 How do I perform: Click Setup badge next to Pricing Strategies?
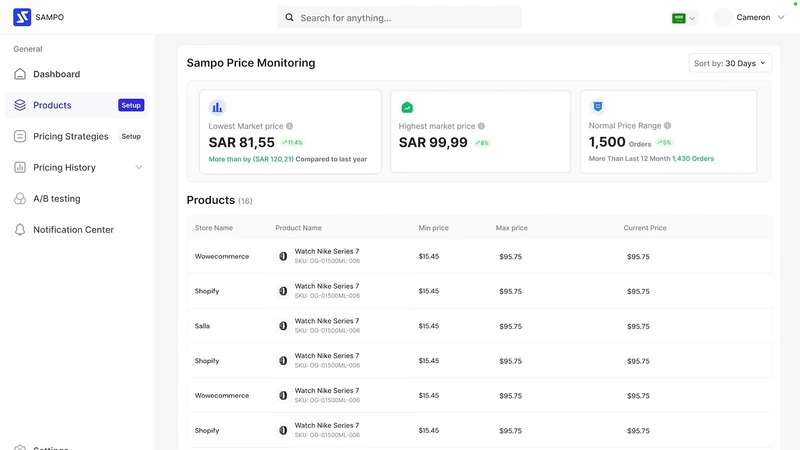click(x=131, y=136)
